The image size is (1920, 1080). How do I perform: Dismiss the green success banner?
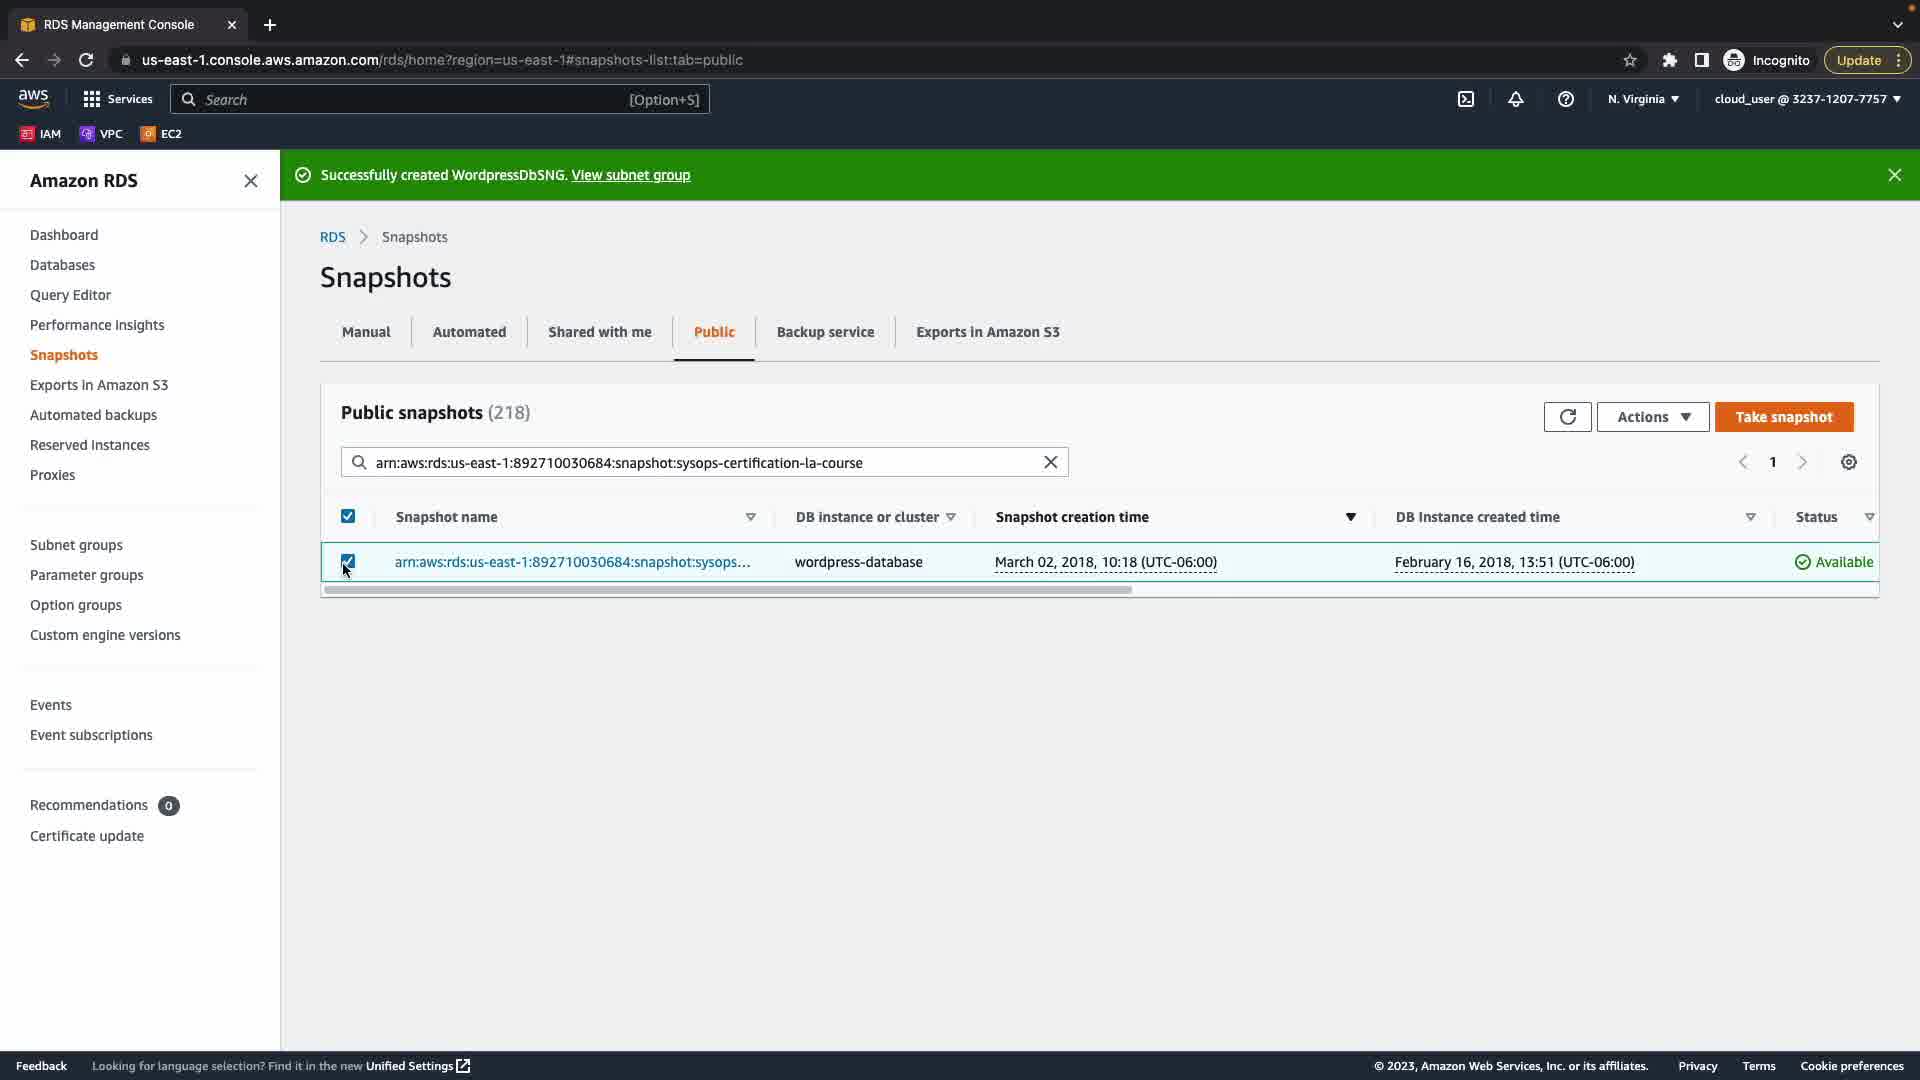1894,175
